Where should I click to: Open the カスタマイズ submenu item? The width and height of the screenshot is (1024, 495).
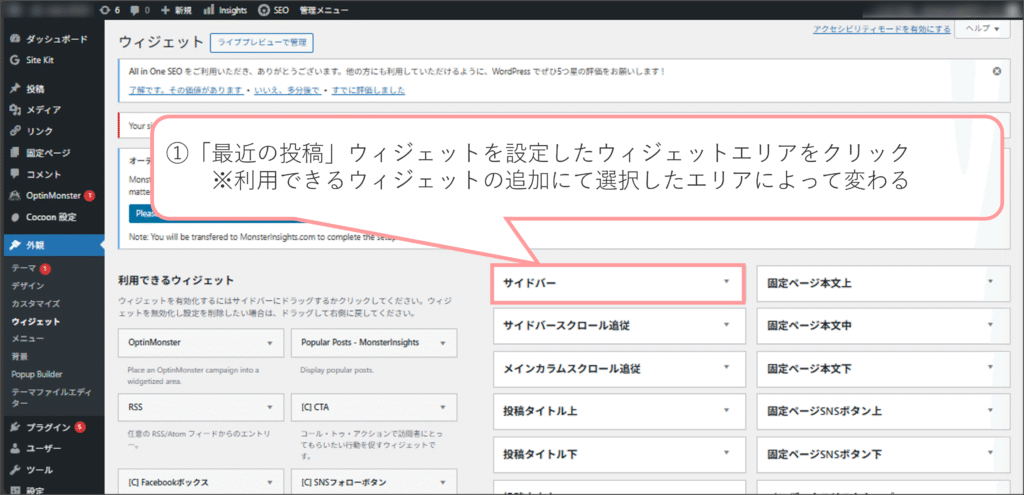pos(35,303)
